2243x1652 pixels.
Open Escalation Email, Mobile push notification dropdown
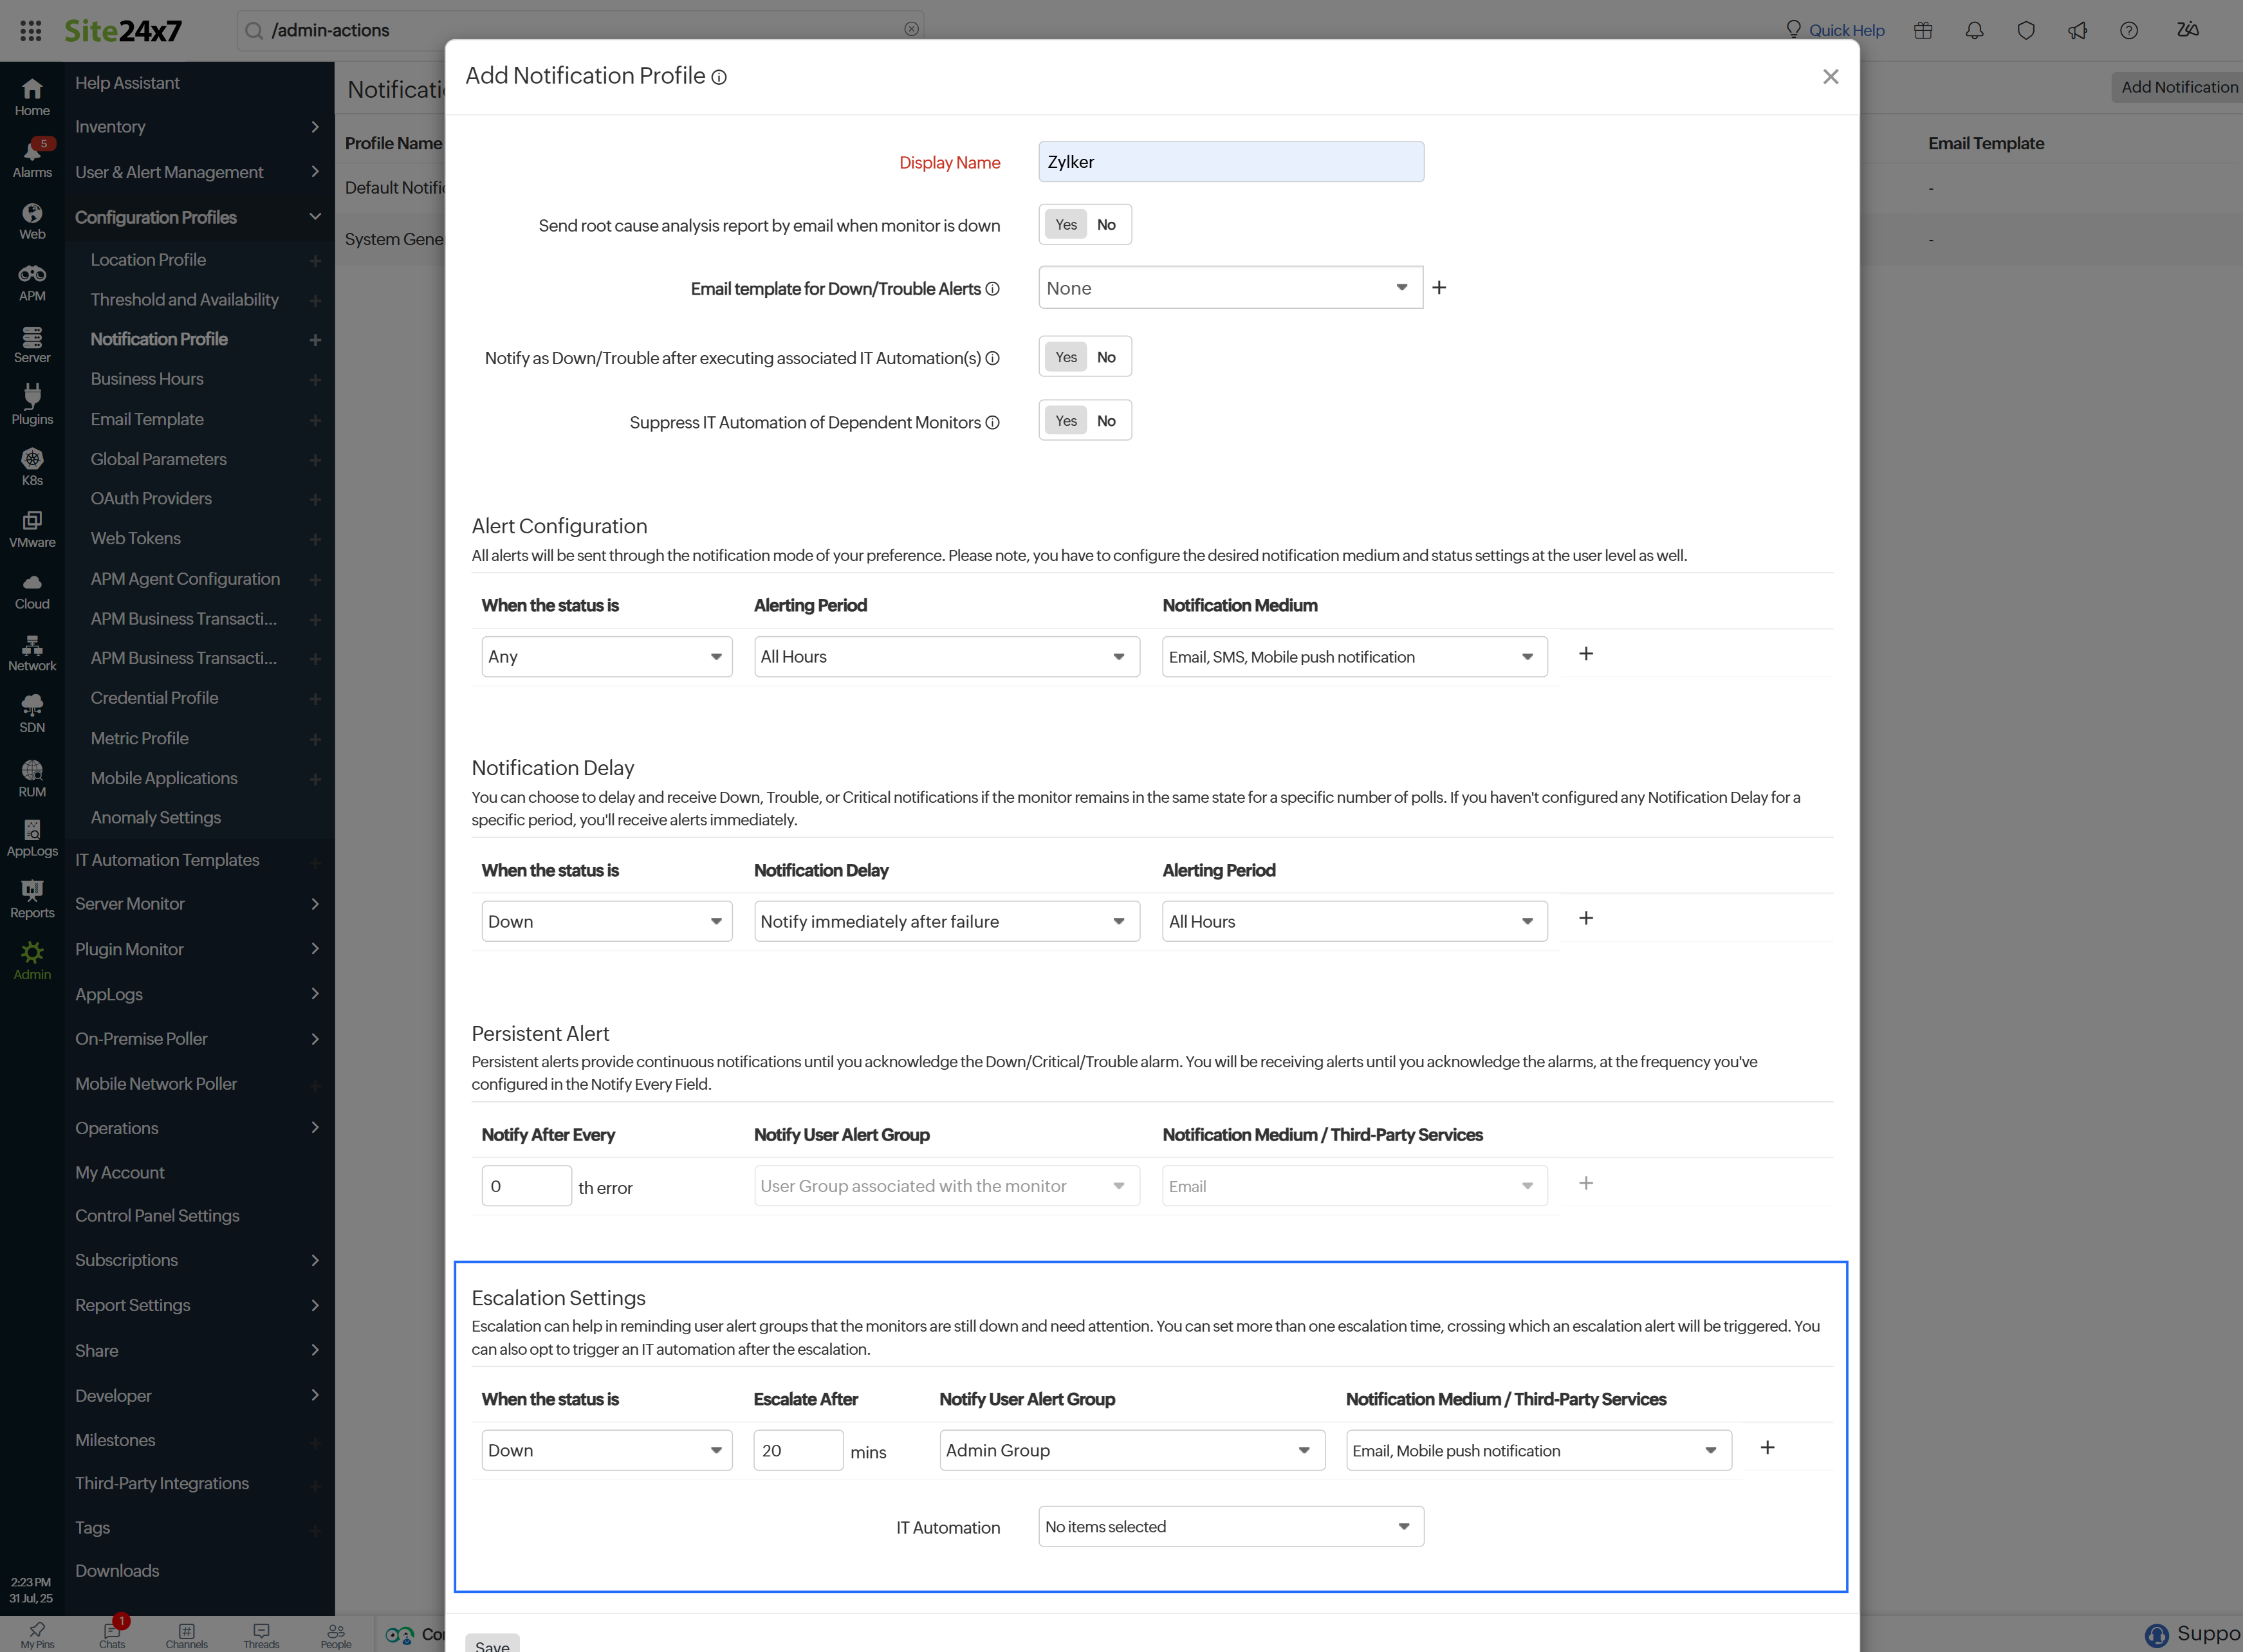click(1538, 1450)
